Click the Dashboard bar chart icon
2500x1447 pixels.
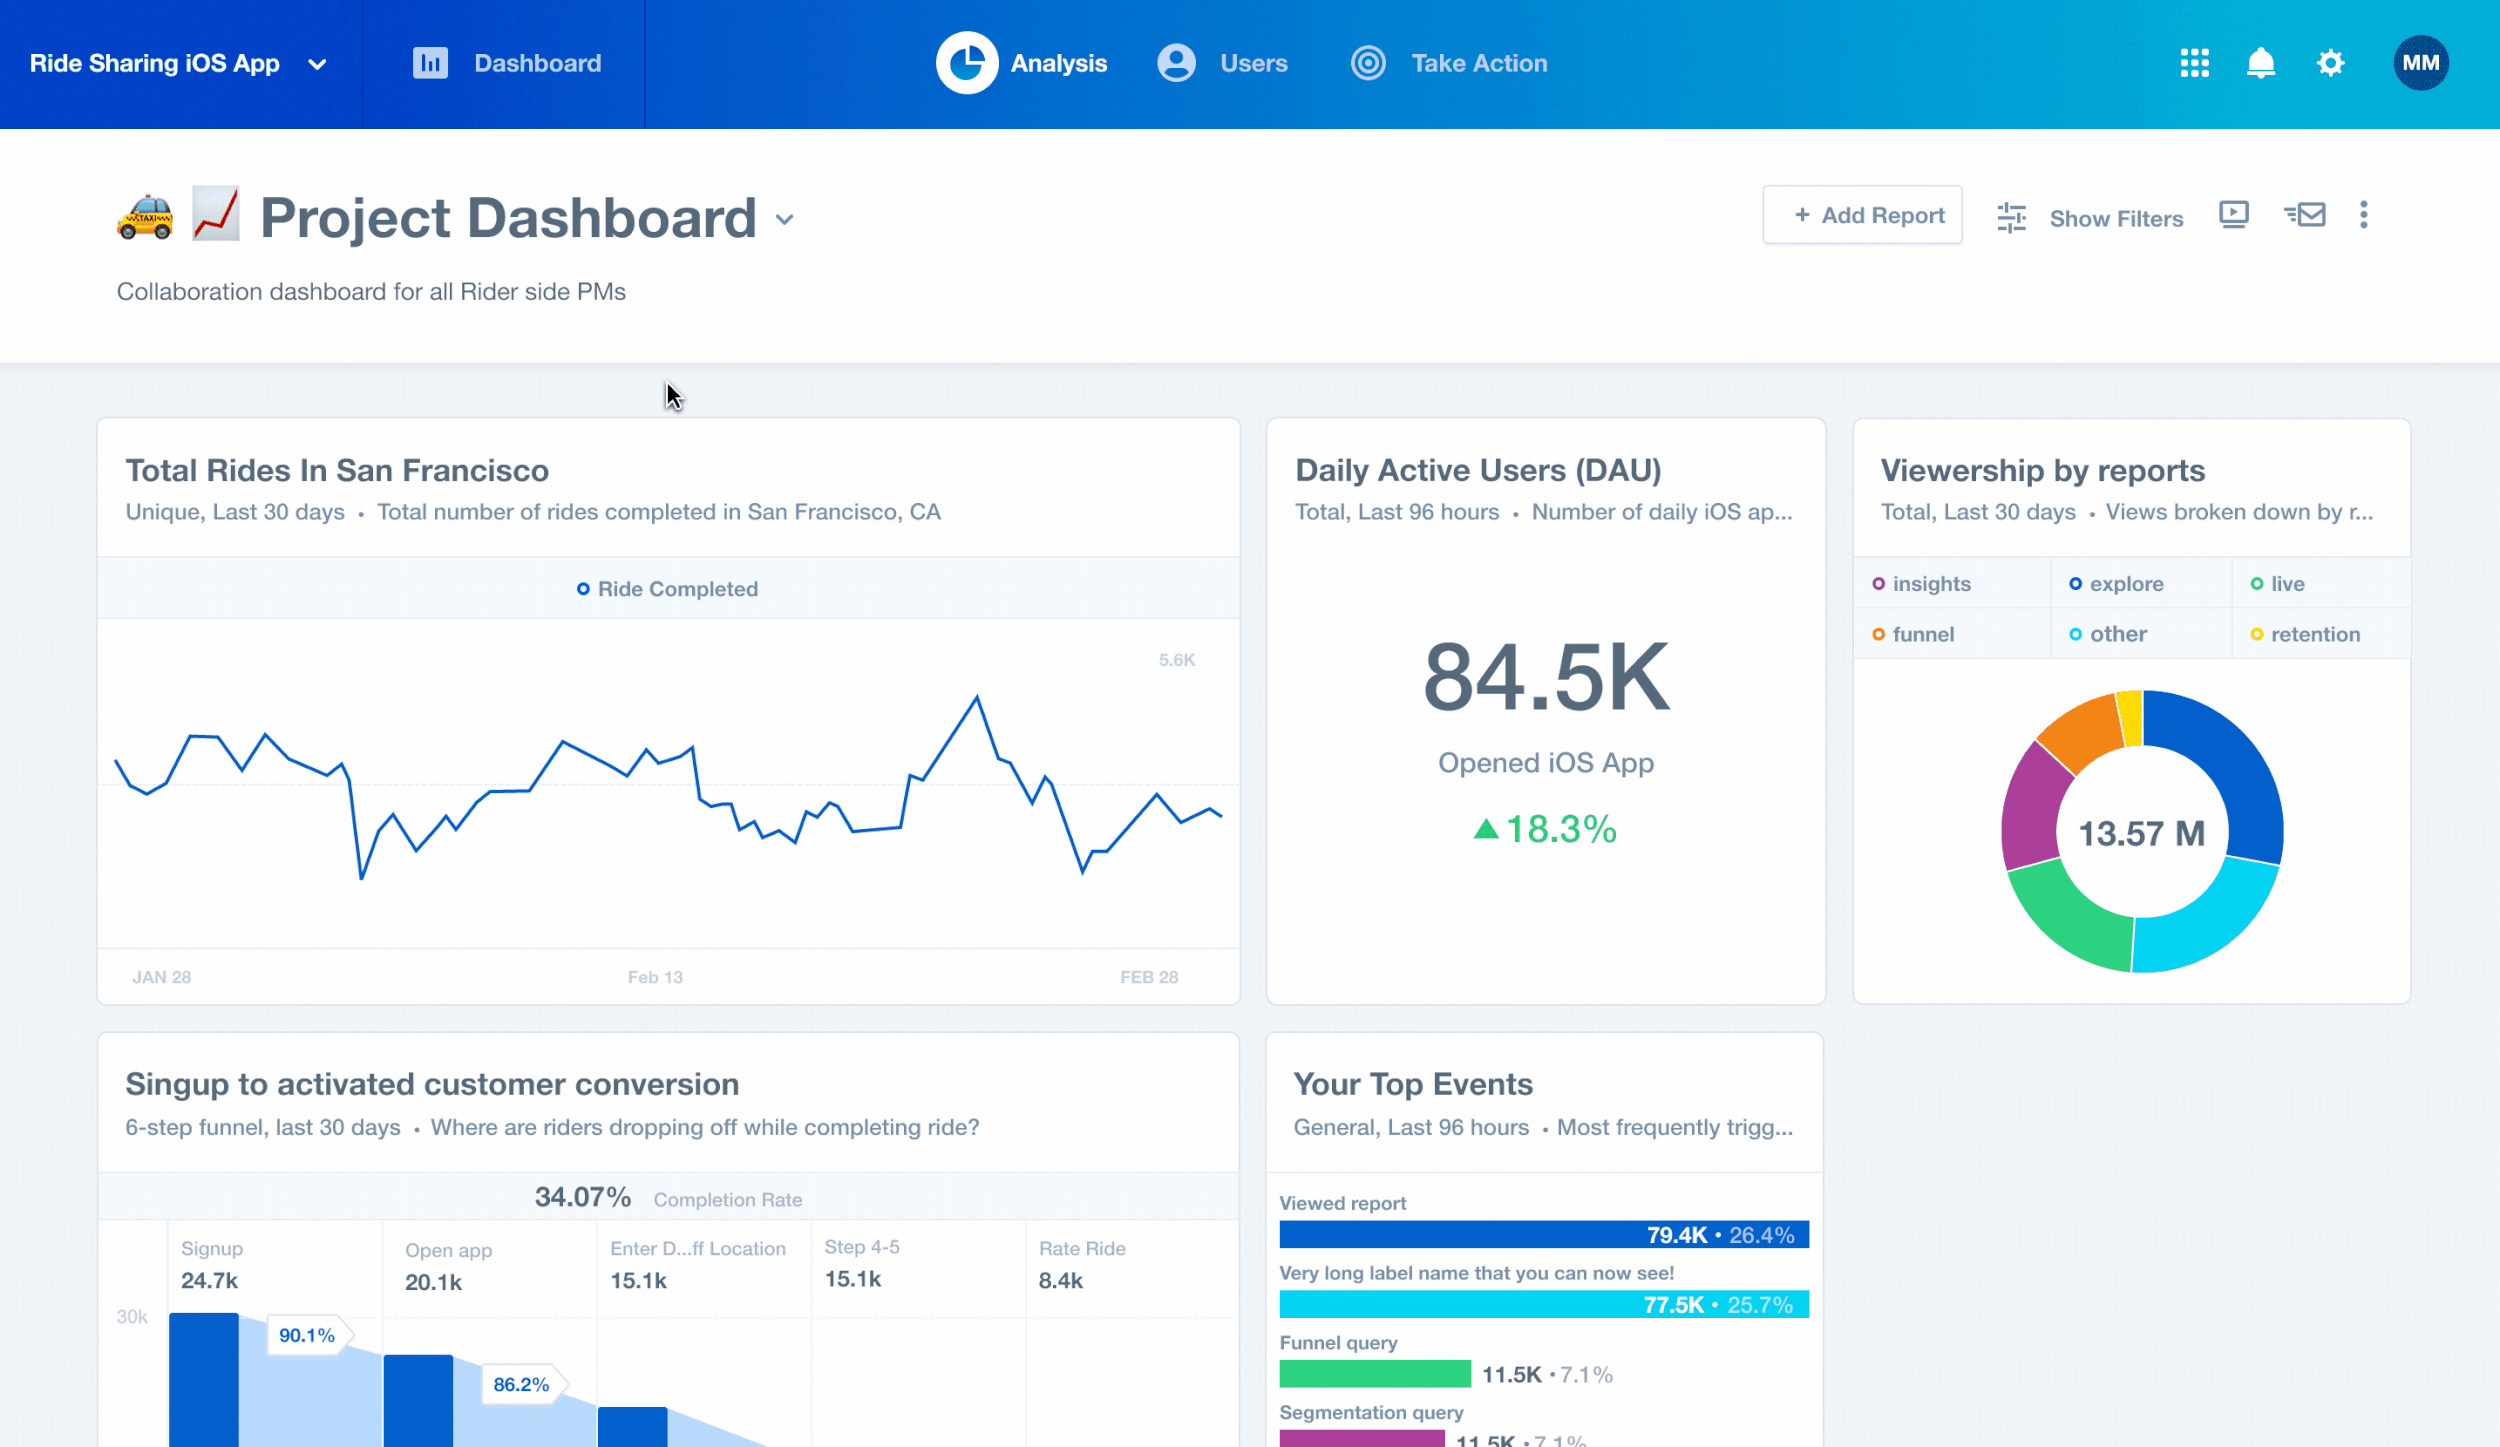tap(430, 63)
